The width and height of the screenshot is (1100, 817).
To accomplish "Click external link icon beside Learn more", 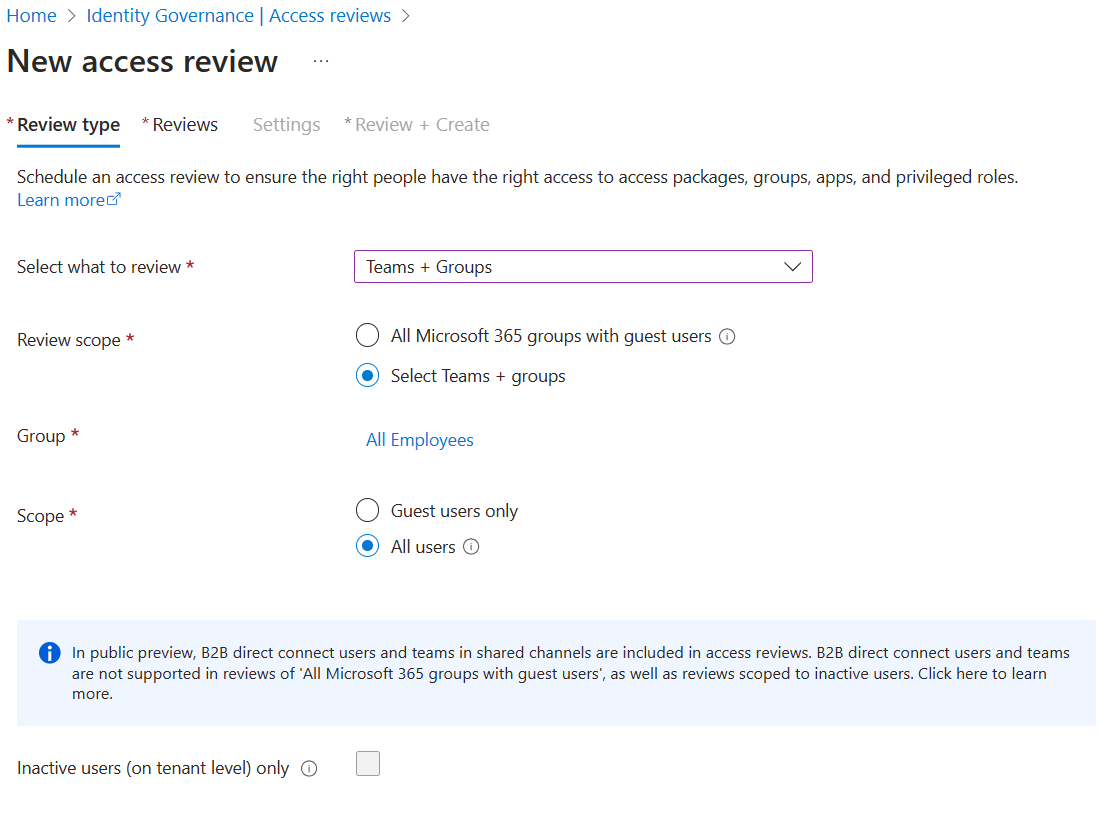I will pyautogui.click(x=114, y=200).
